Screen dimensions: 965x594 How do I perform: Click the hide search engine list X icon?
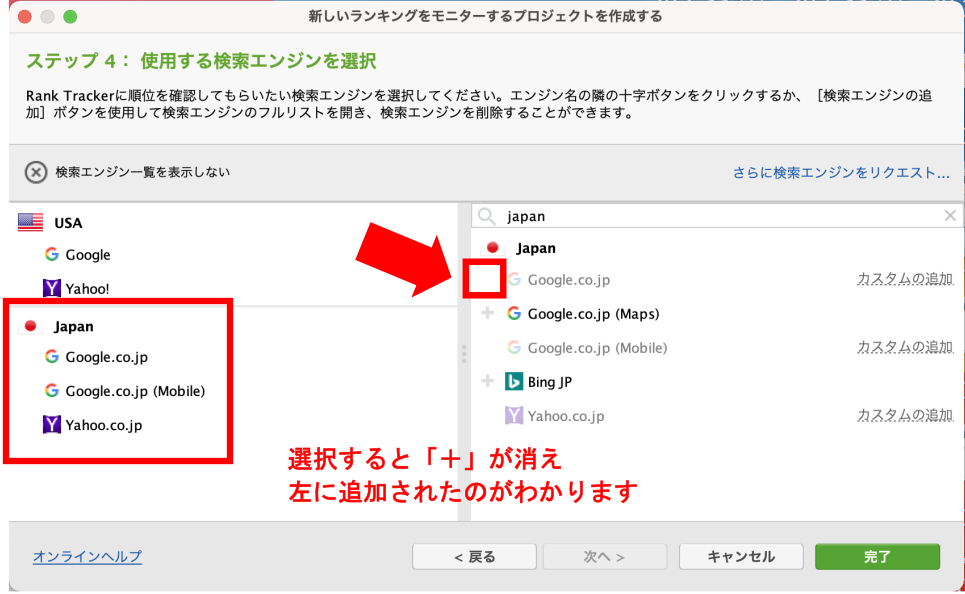tap(36, 172)
